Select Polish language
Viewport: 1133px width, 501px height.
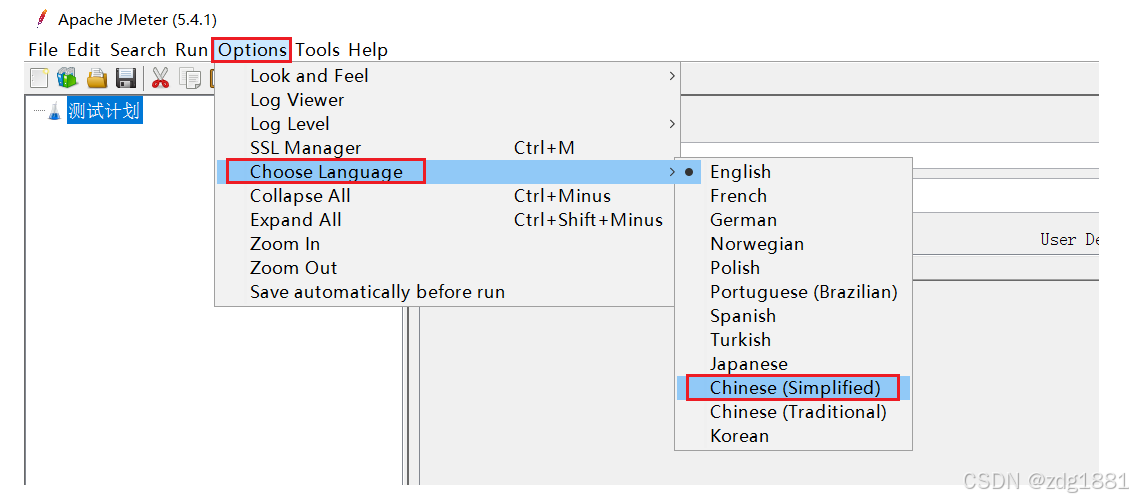[793, 268]
